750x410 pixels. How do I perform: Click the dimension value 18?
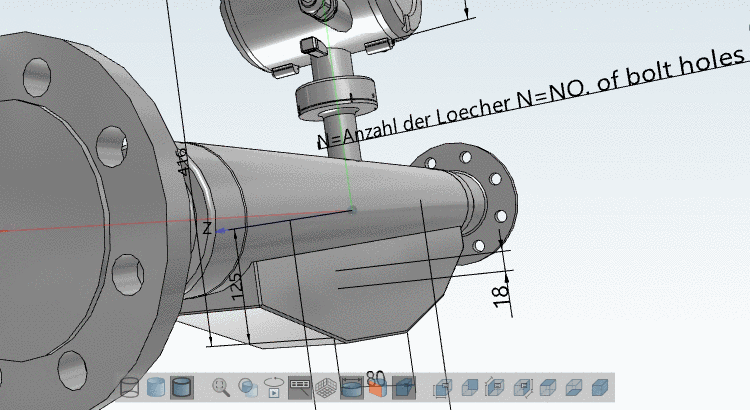click(500, 296)
